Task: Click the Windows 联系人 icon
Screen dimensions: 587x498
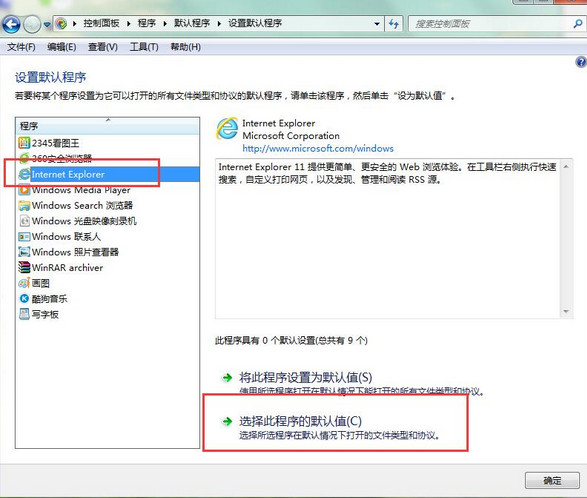Action: (24, 237)
